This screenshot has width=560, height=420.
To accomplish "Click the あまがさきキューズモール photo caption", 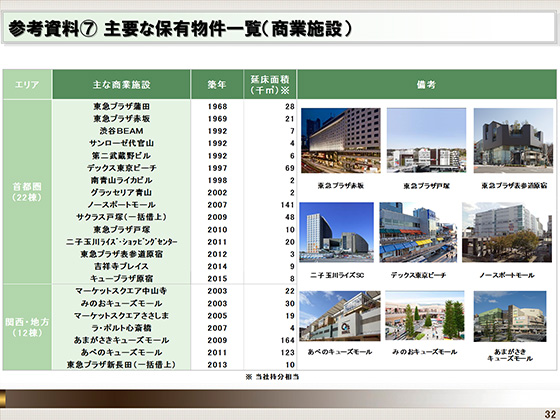I will click(x=510, y=355).
